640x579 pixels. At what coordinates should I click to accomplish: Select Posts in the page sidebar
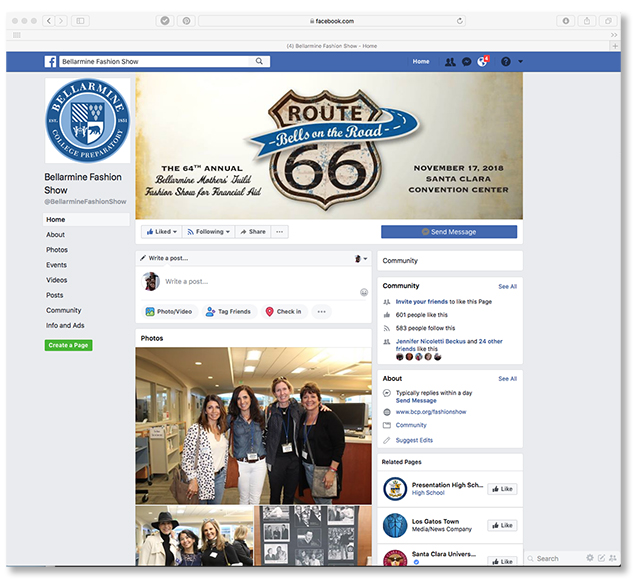pyautogui.click(x=55, y=295)
